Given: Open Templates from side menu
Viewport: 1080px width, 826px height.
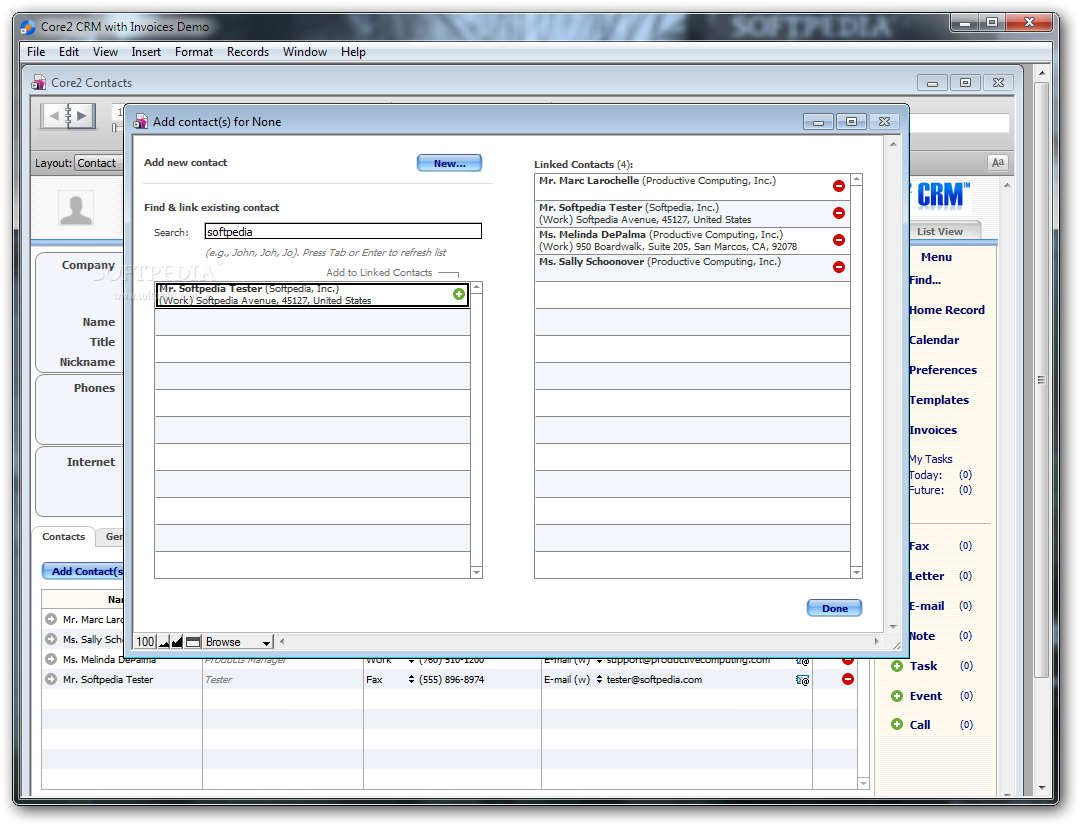Looking at the screenshot, I should [x=939, y=400].
